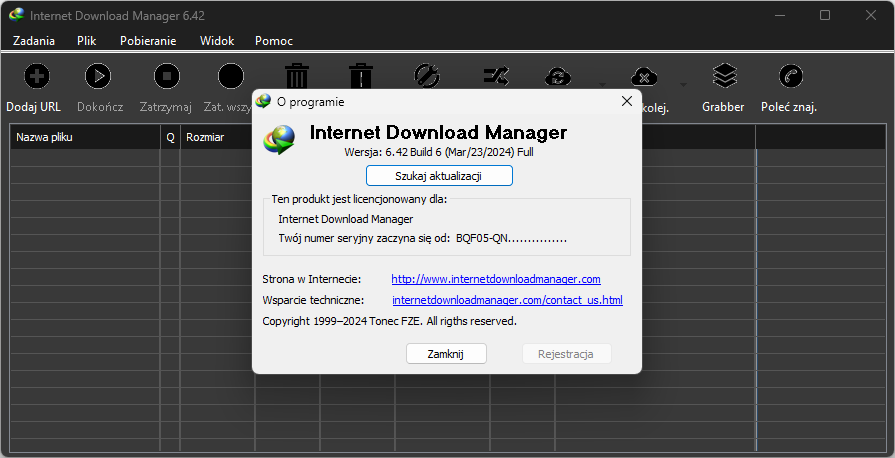Open options via the wrench icon
The height and width of the screenshot is (458, 895).
[x=426, y=75]
